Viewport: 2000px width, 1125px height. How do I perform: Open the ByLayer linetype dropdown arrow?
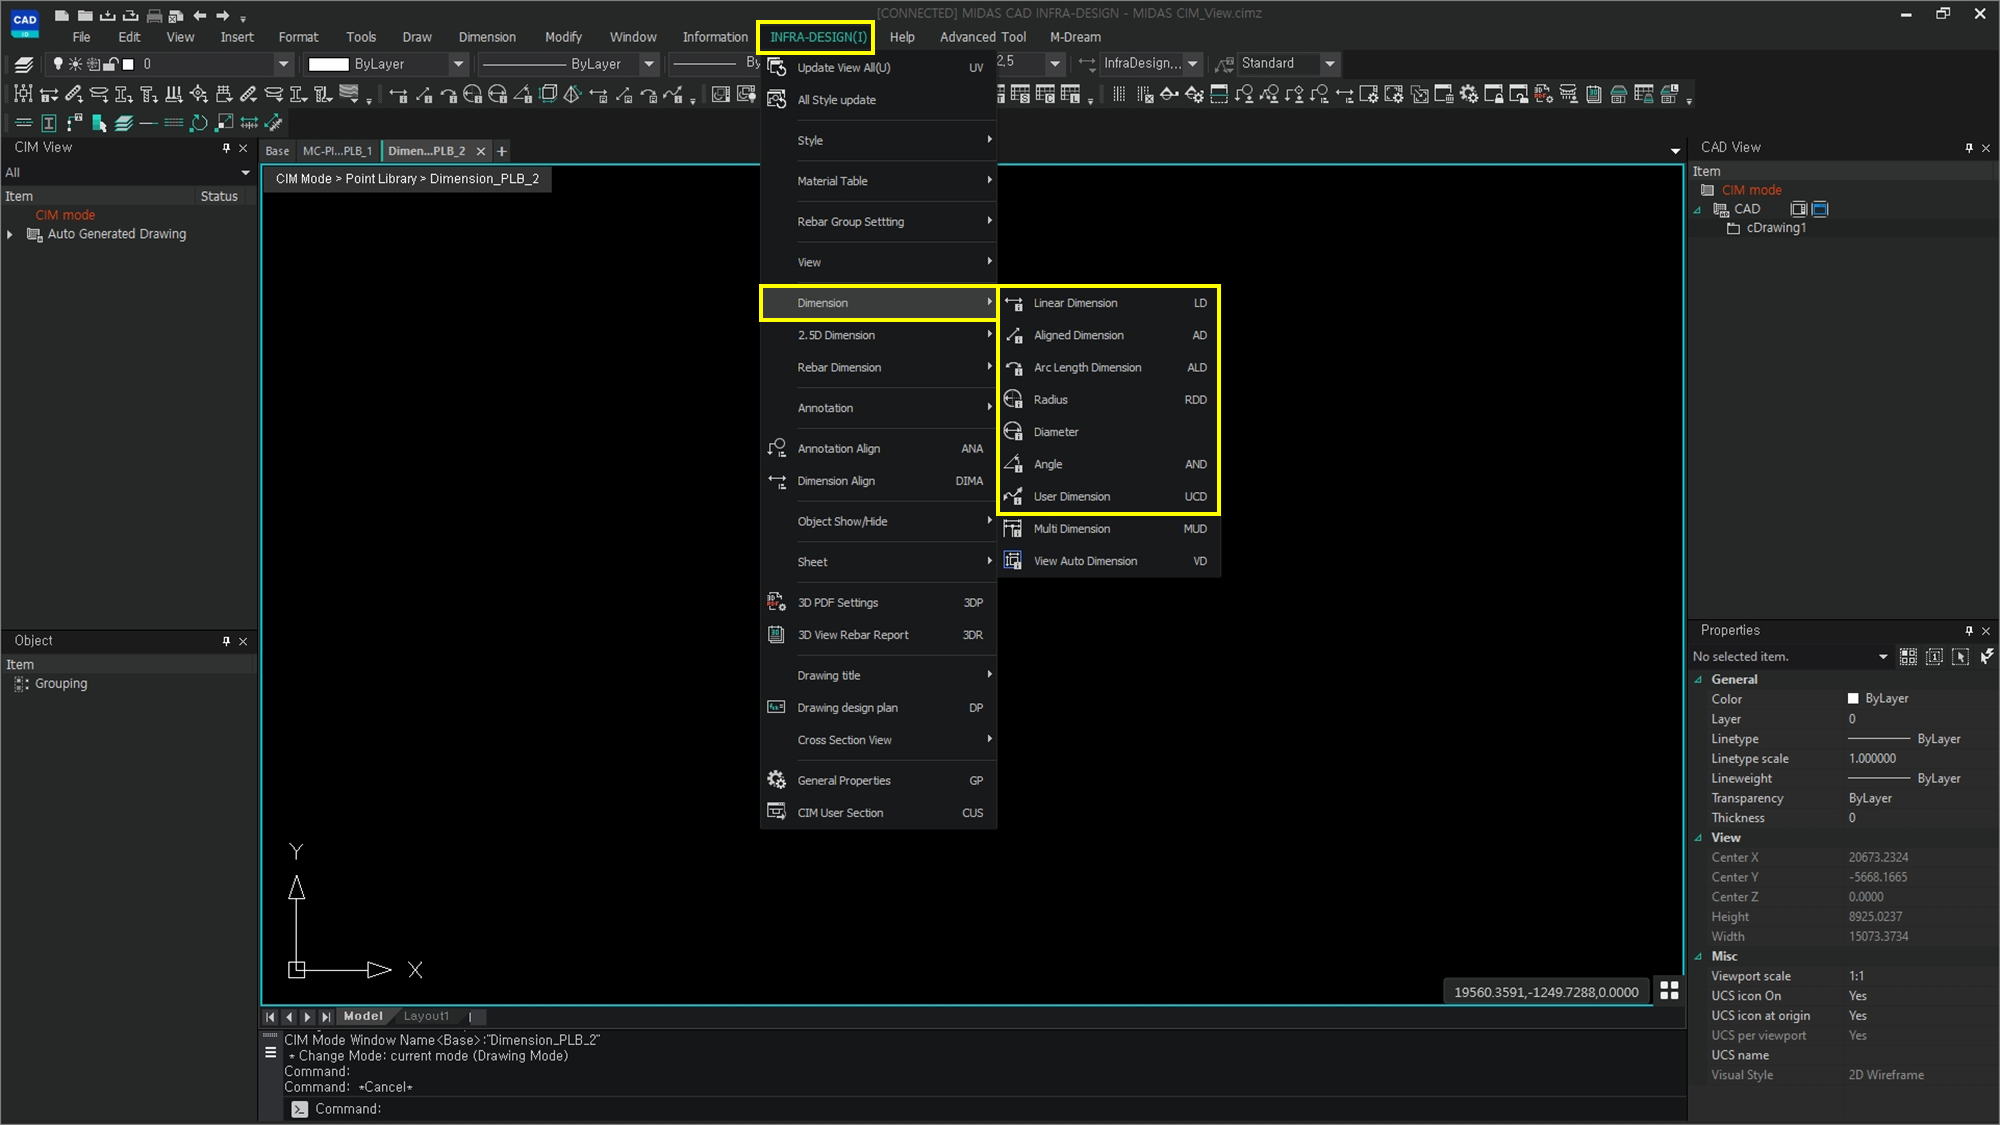648,64
